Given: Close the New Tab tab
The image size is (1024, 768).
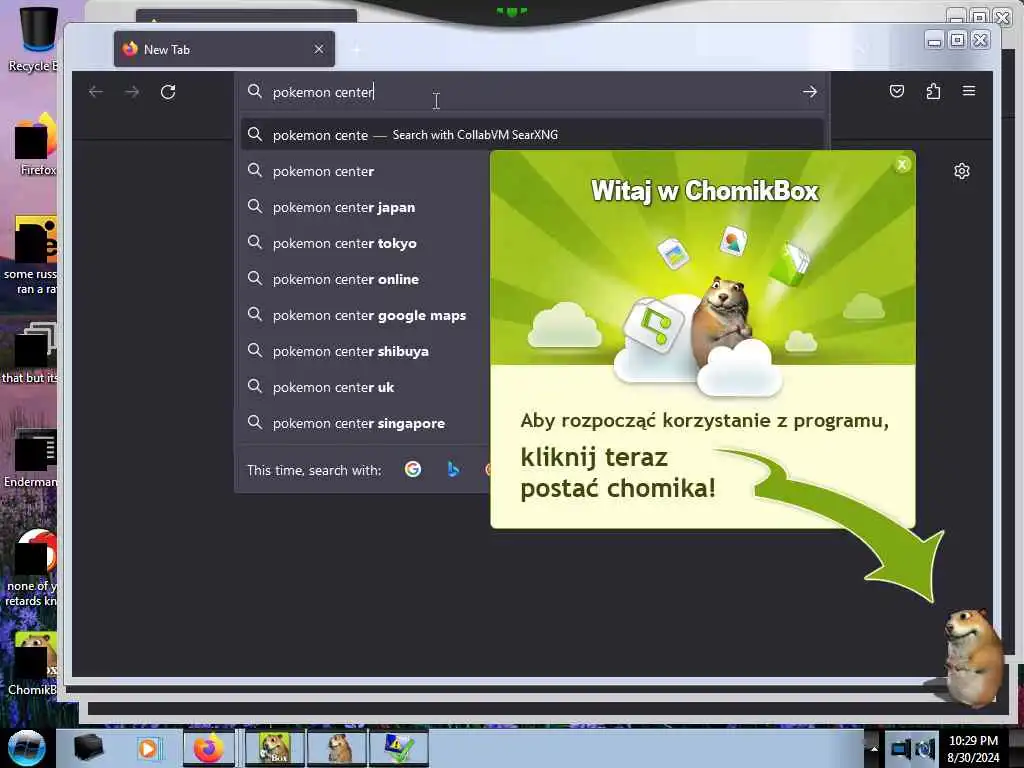Looking at the screenshot, I should (319, 50).
